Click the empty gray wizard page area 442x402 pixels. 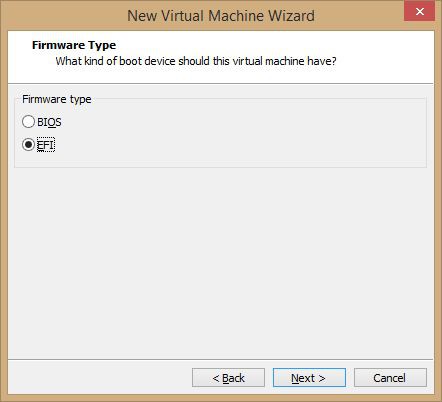[221, 263]
